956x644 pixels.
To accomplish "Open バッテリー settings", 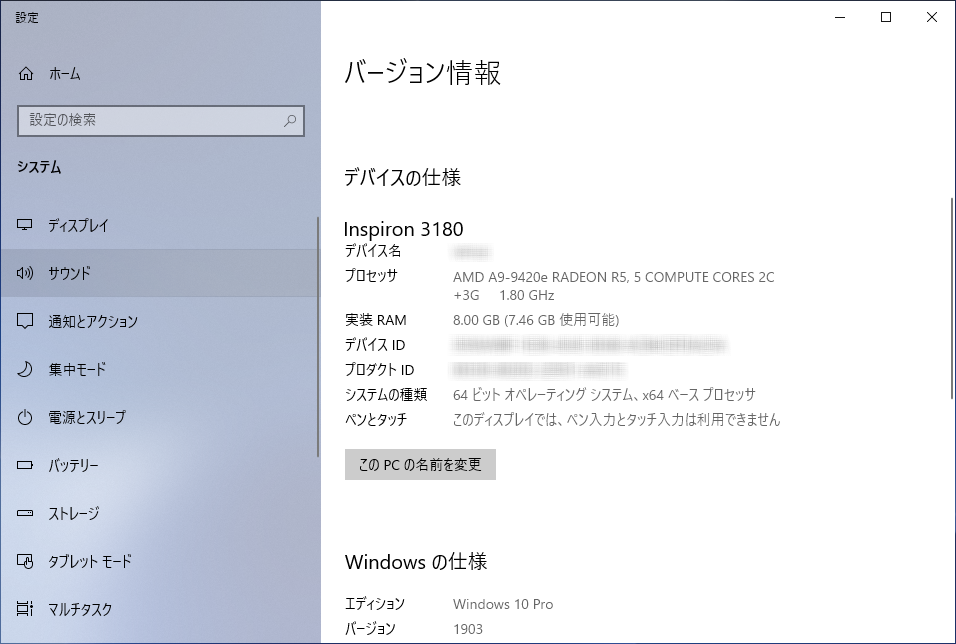I will click(x=159, y=465).
